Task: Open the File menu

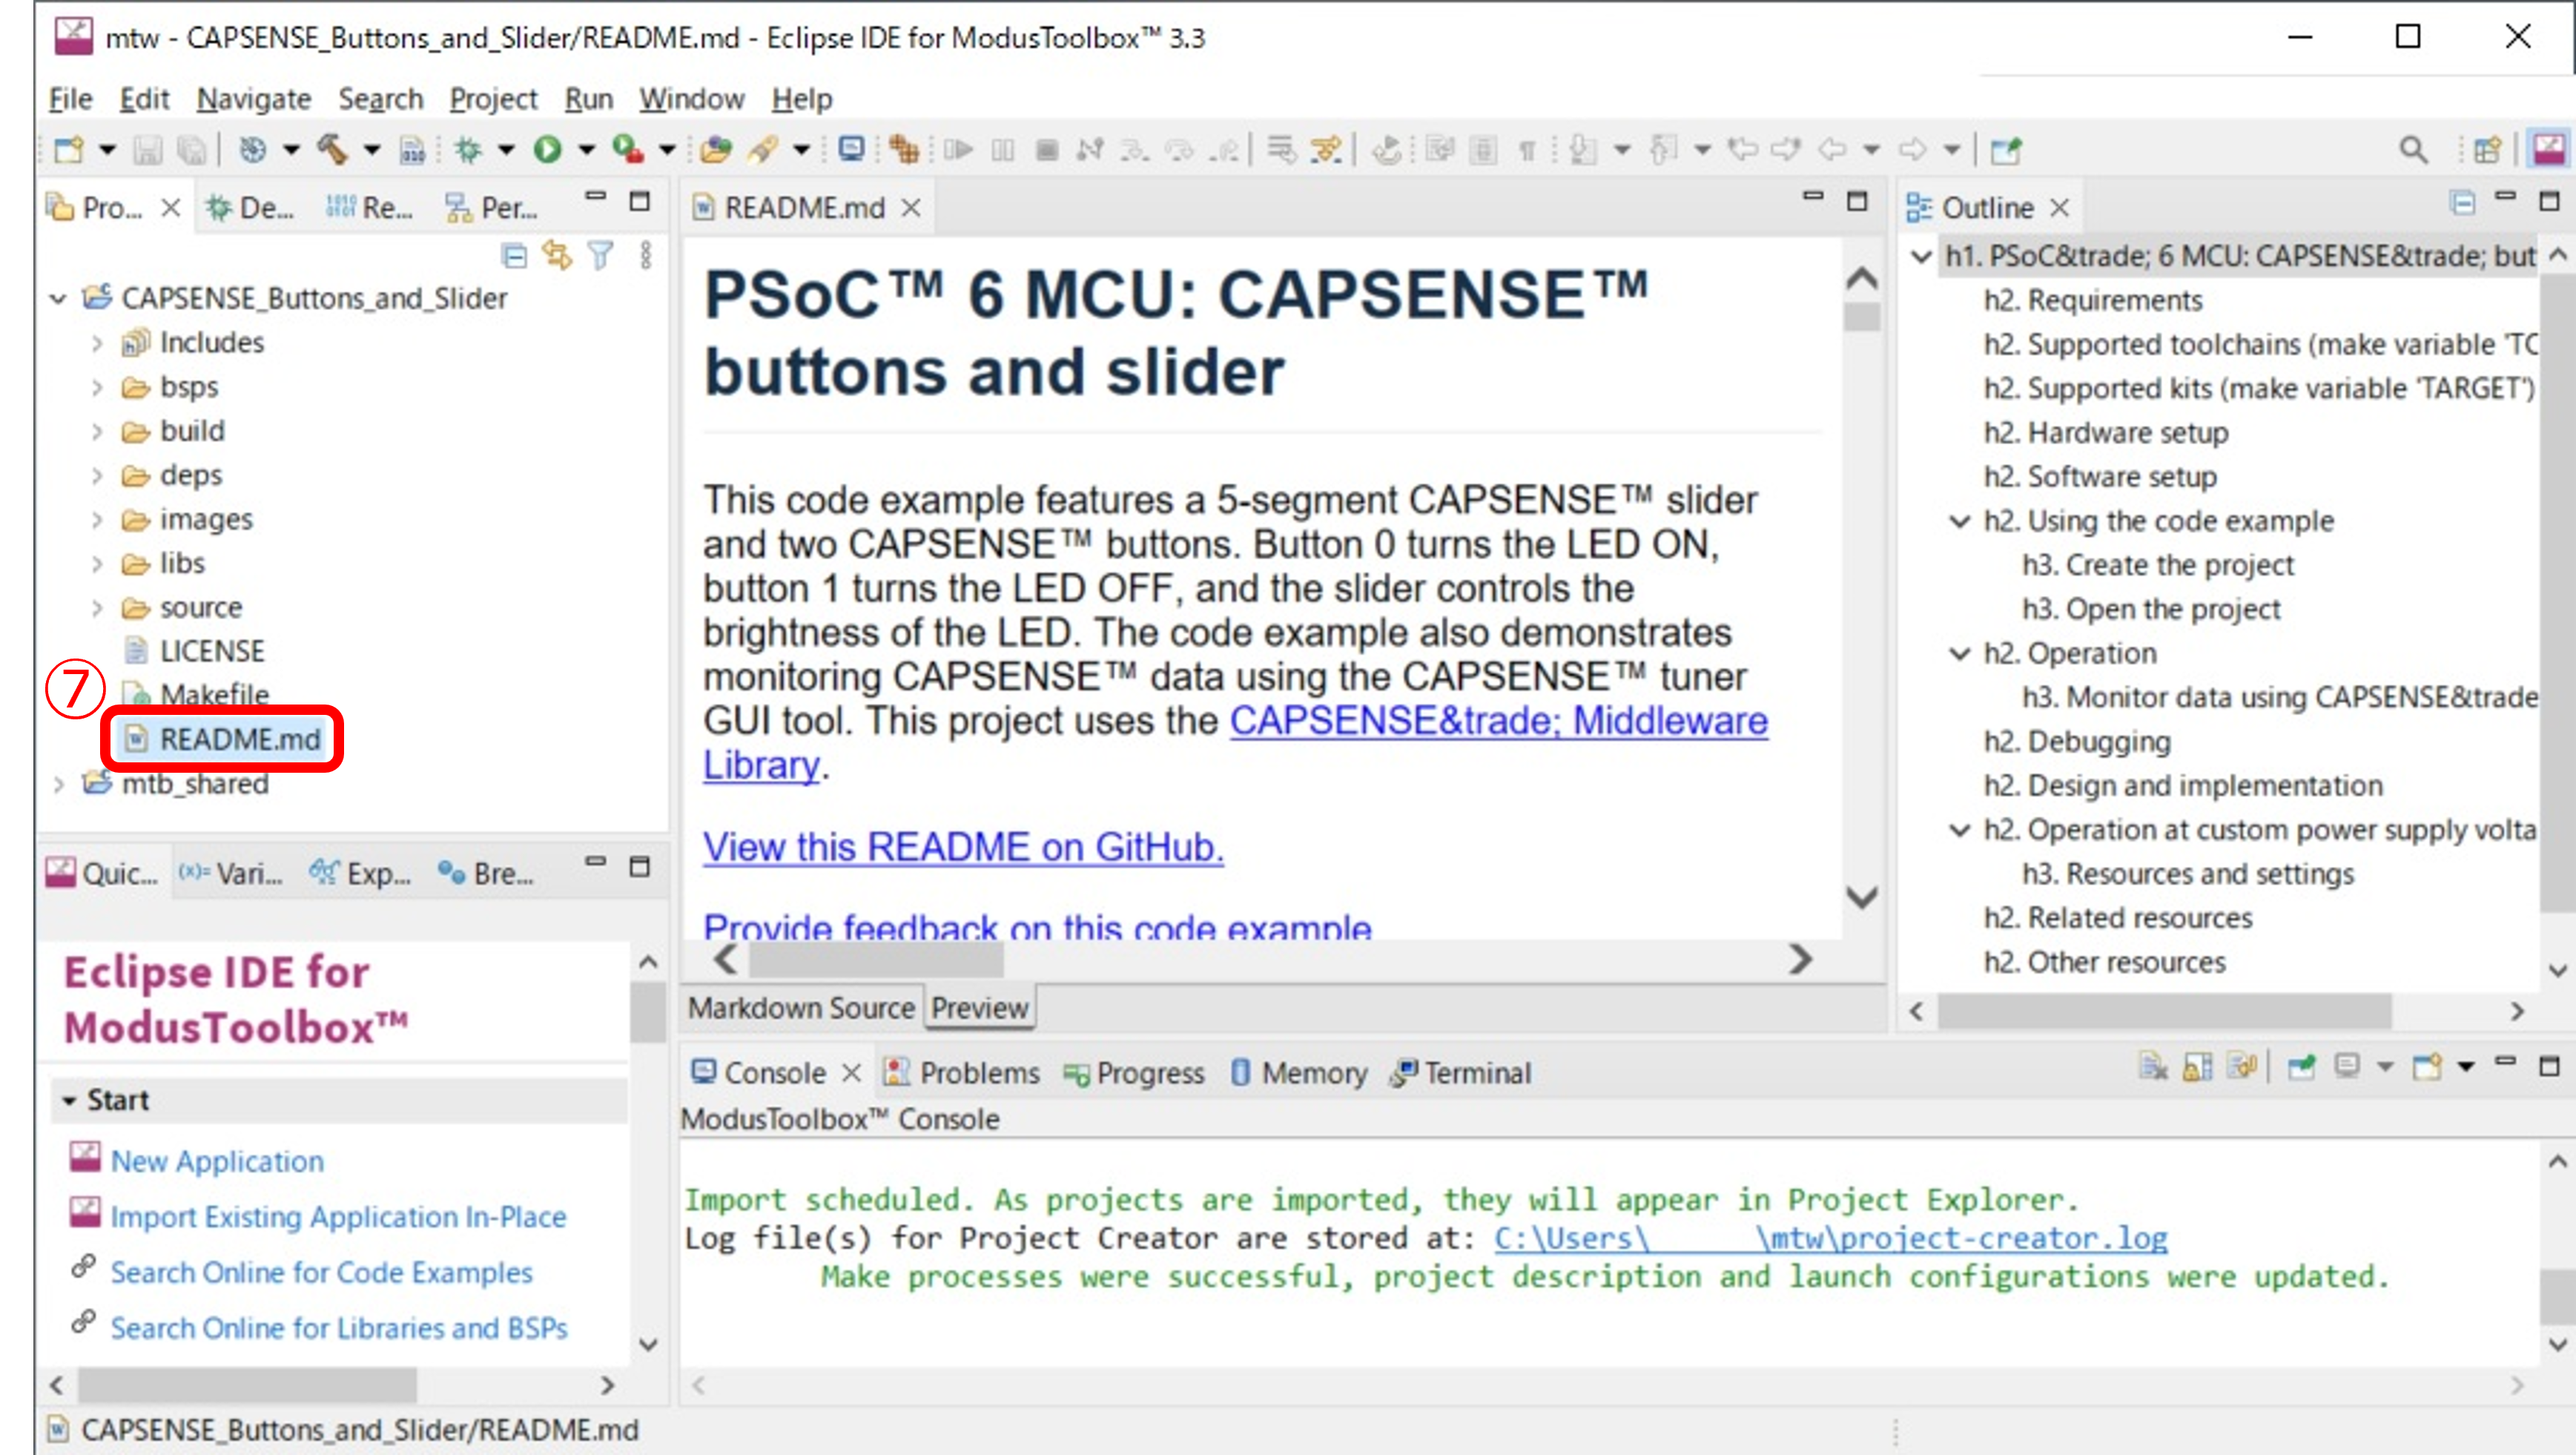Action: coord(70,99)
